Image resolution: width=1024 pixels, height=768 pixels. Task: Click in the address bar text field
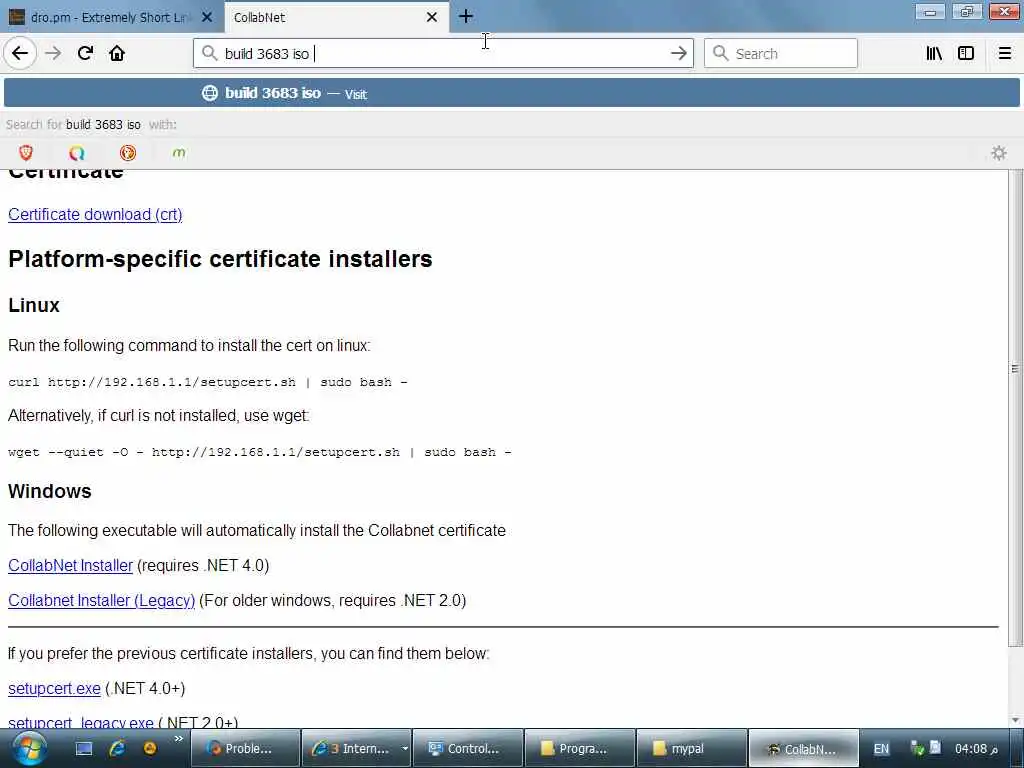tap(444, 53)
